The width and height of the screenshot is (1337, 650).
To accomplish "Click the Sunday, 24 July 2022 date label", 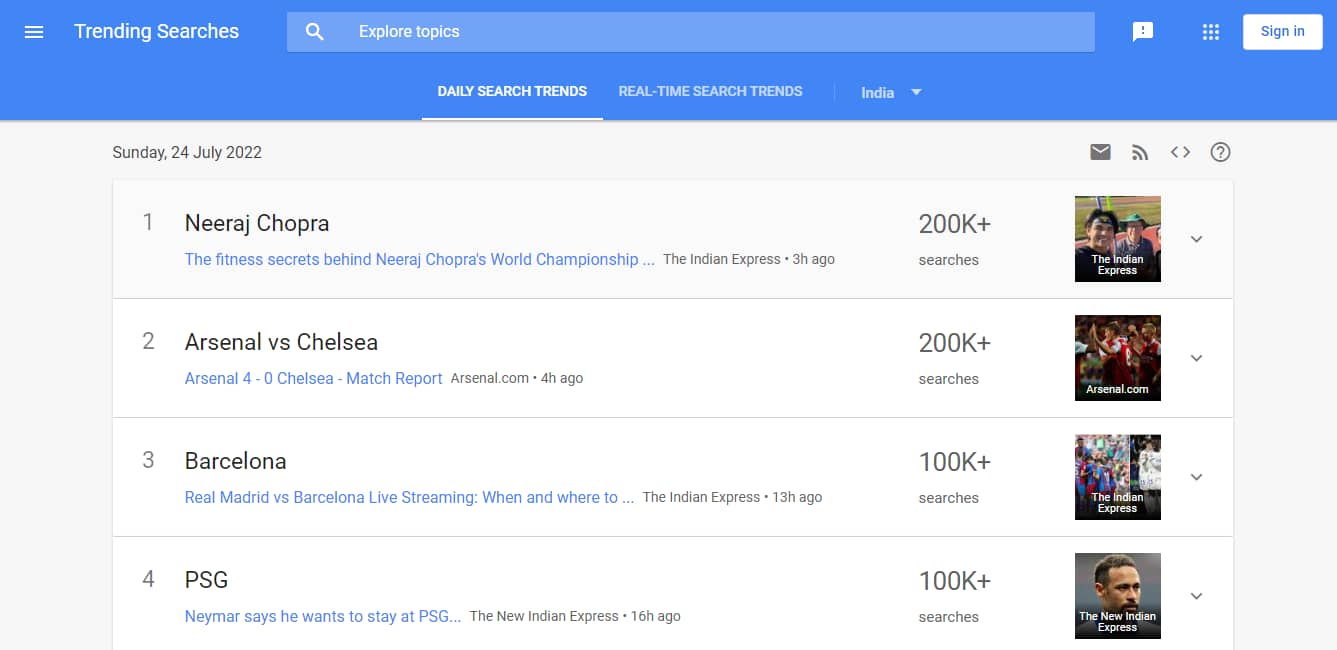I will coord(187,152).
